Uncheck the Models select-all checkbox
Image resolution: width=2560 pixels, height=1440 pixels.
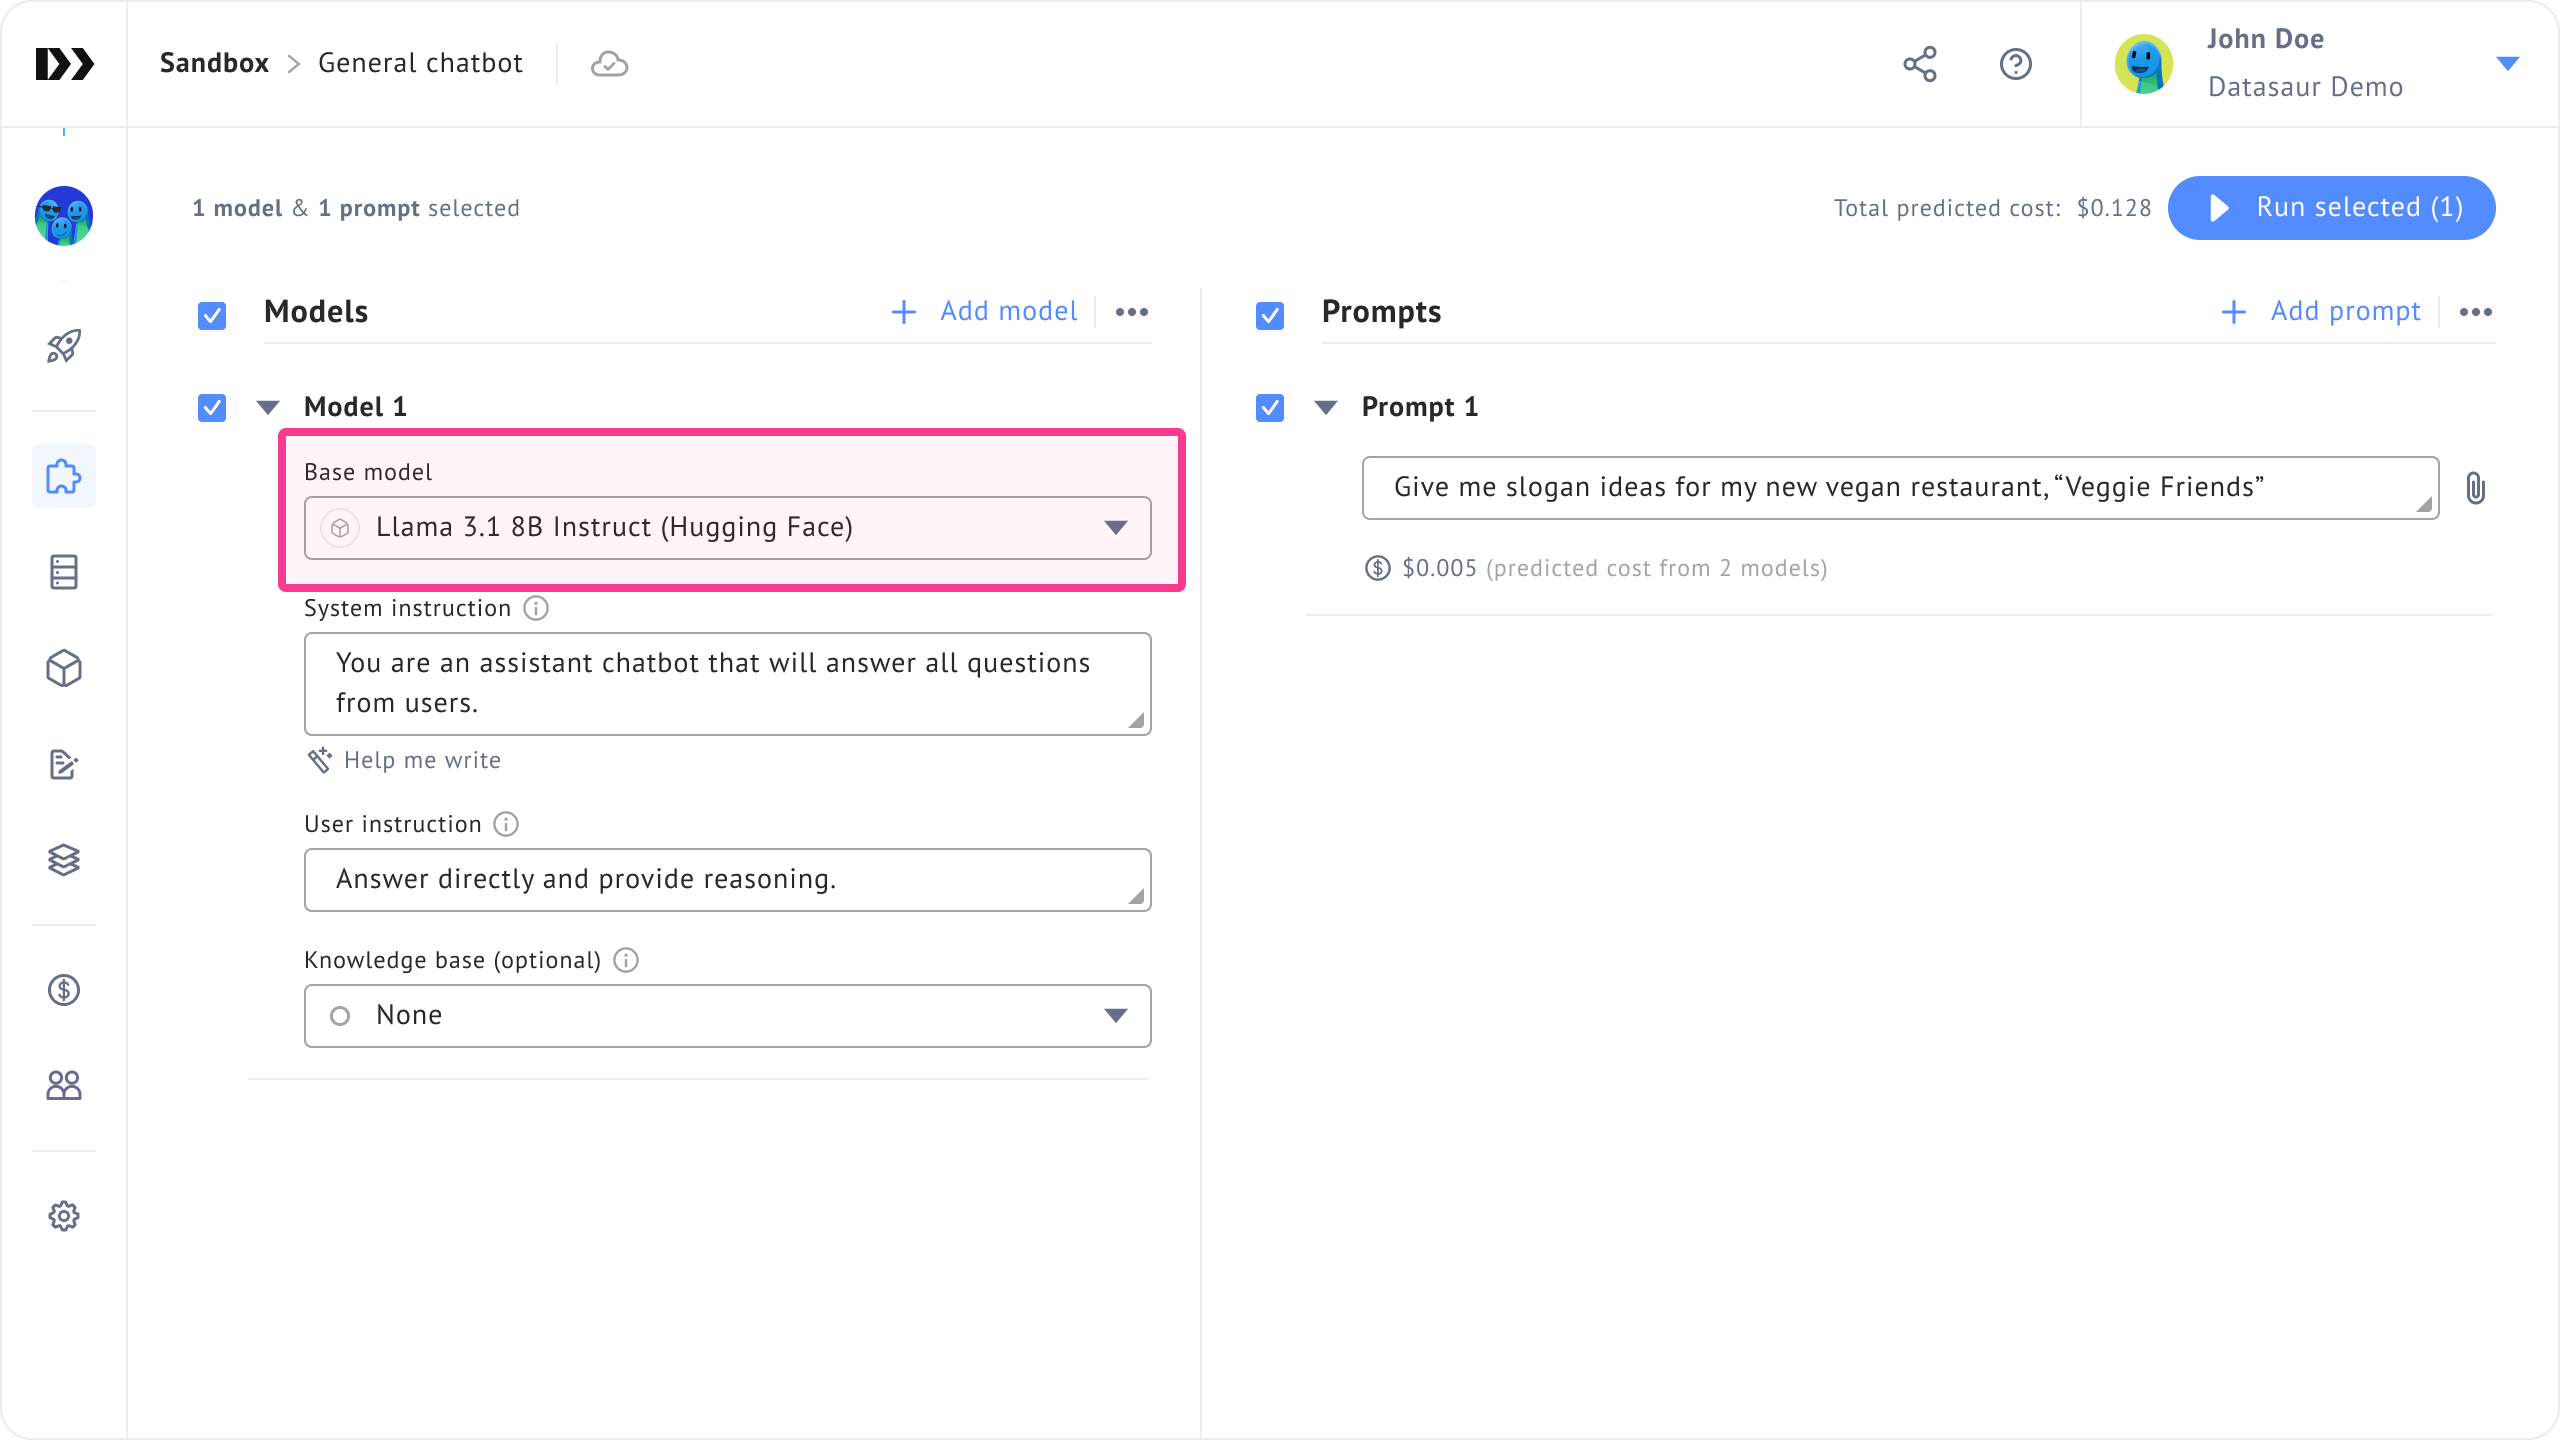pos(212,316)
